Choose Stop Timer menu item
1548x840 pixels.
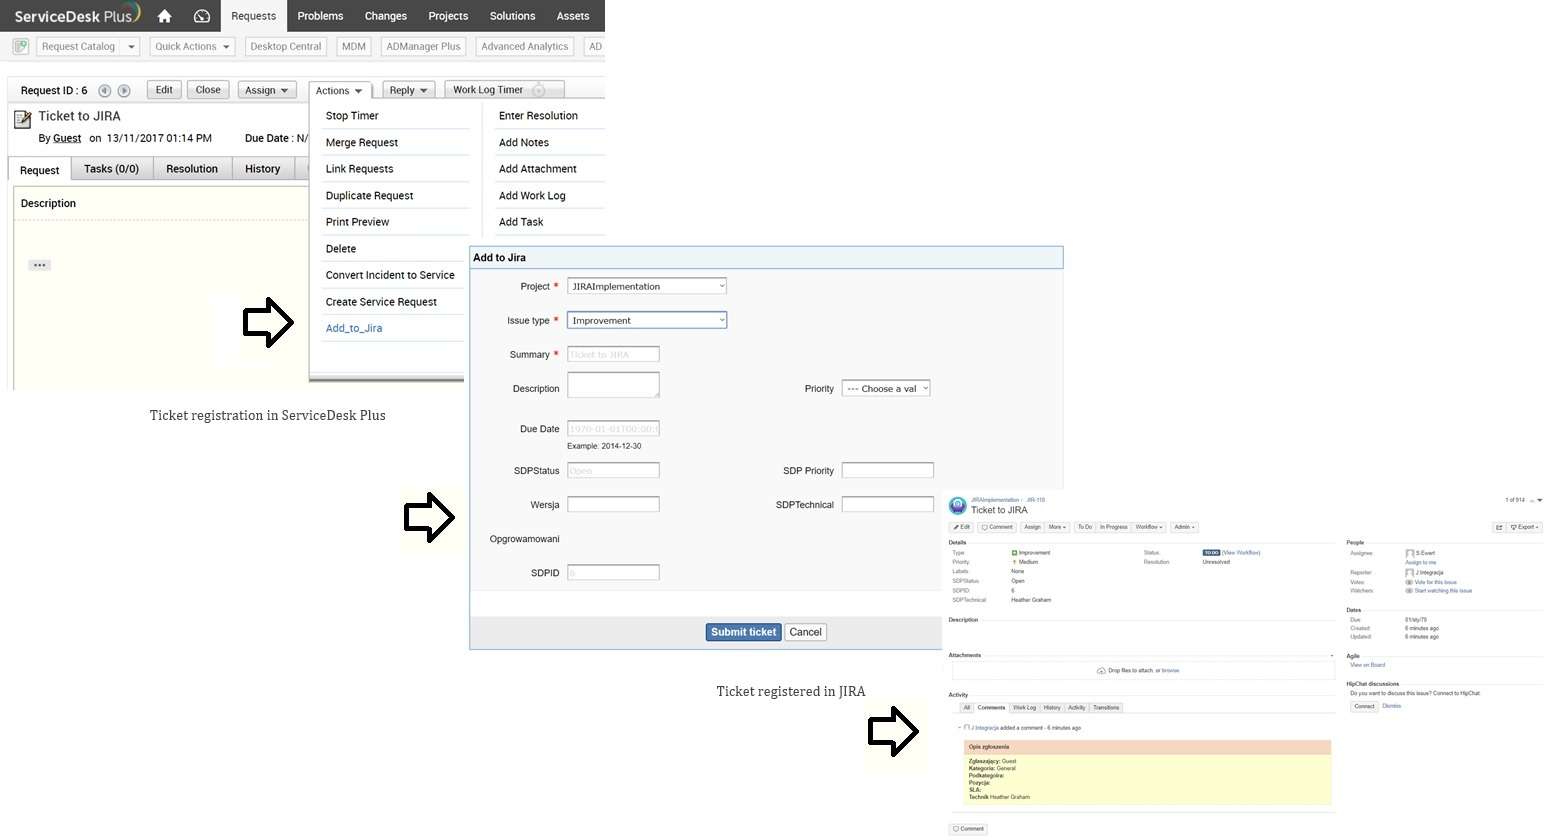coord(352,115)
